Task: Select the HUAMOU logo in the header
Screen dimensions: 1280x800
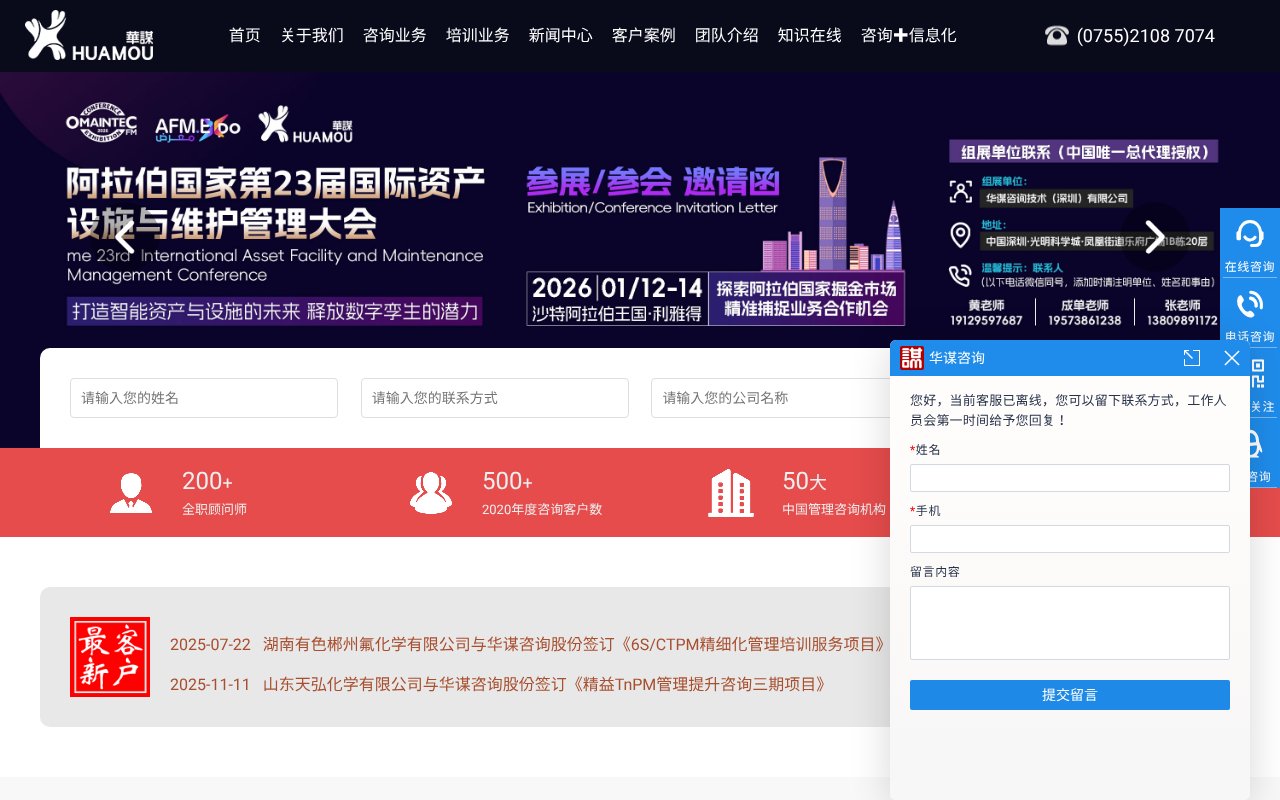Action: click(x=88, y=35)
